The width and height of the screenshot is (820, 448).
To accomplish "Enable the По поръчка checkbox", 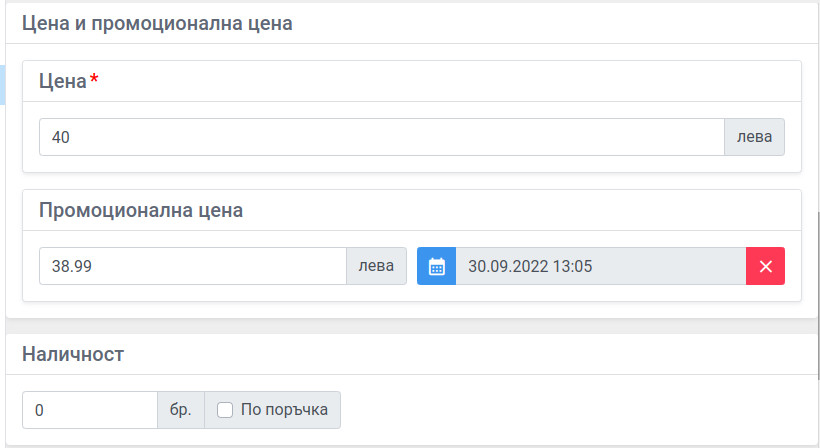I will click(x=225, y=410).
